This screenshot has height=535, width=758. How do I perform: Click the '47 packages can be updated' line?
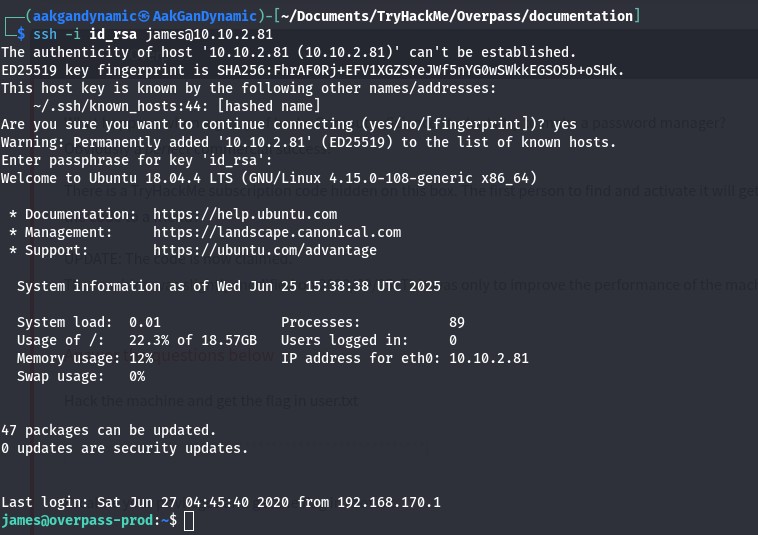[x=109, y=430]
